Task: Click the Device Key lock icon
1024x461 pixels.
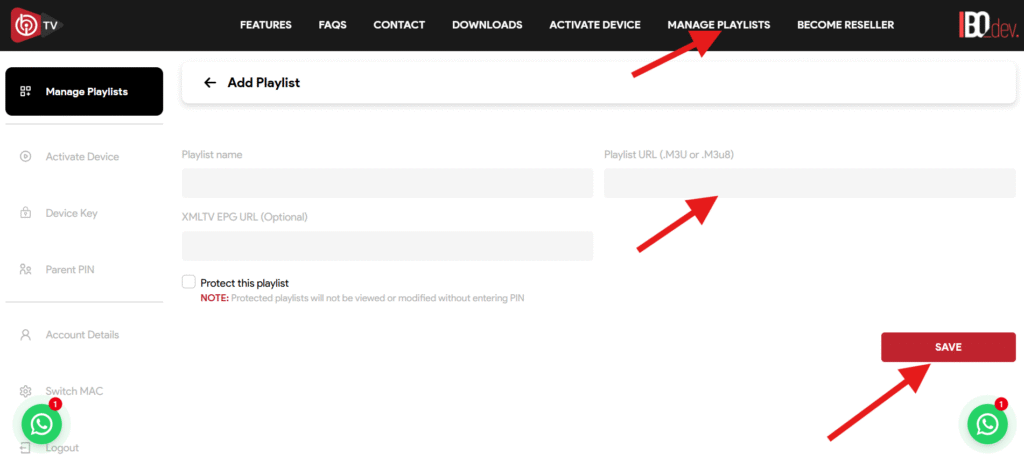Action: click(25, 213)
